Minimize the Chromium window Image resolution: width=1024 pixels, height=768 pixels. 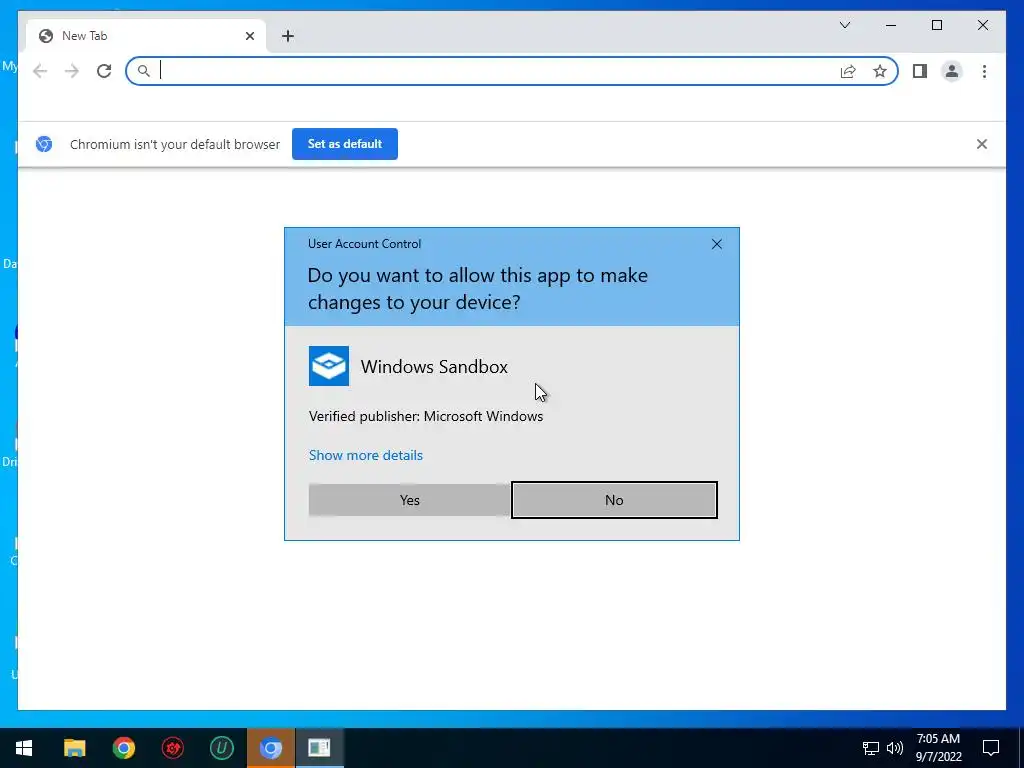point(891,25)
